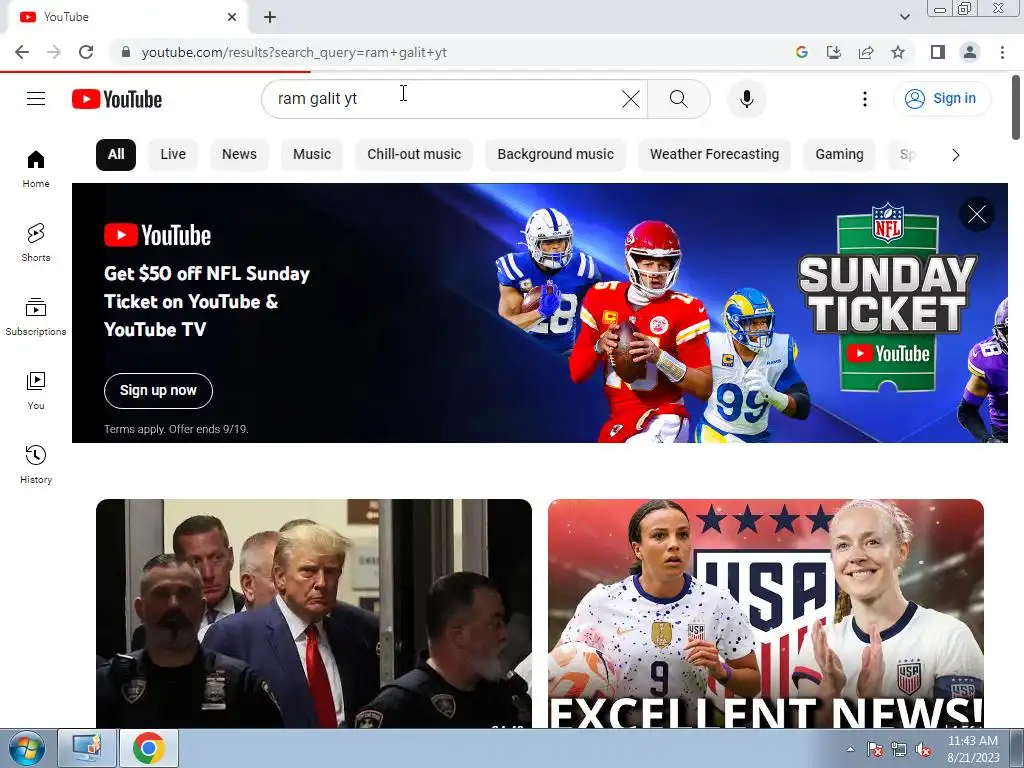Open a new browser tab
The height and width of the screenshot is (768, 1024).
(x=270, y=17)
